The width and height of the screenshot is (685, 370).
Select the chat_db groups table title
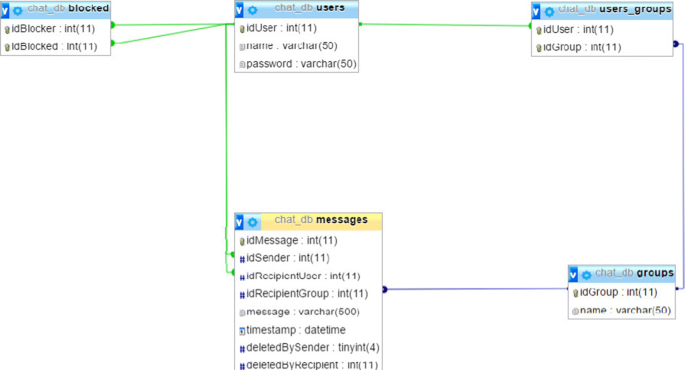634,273
